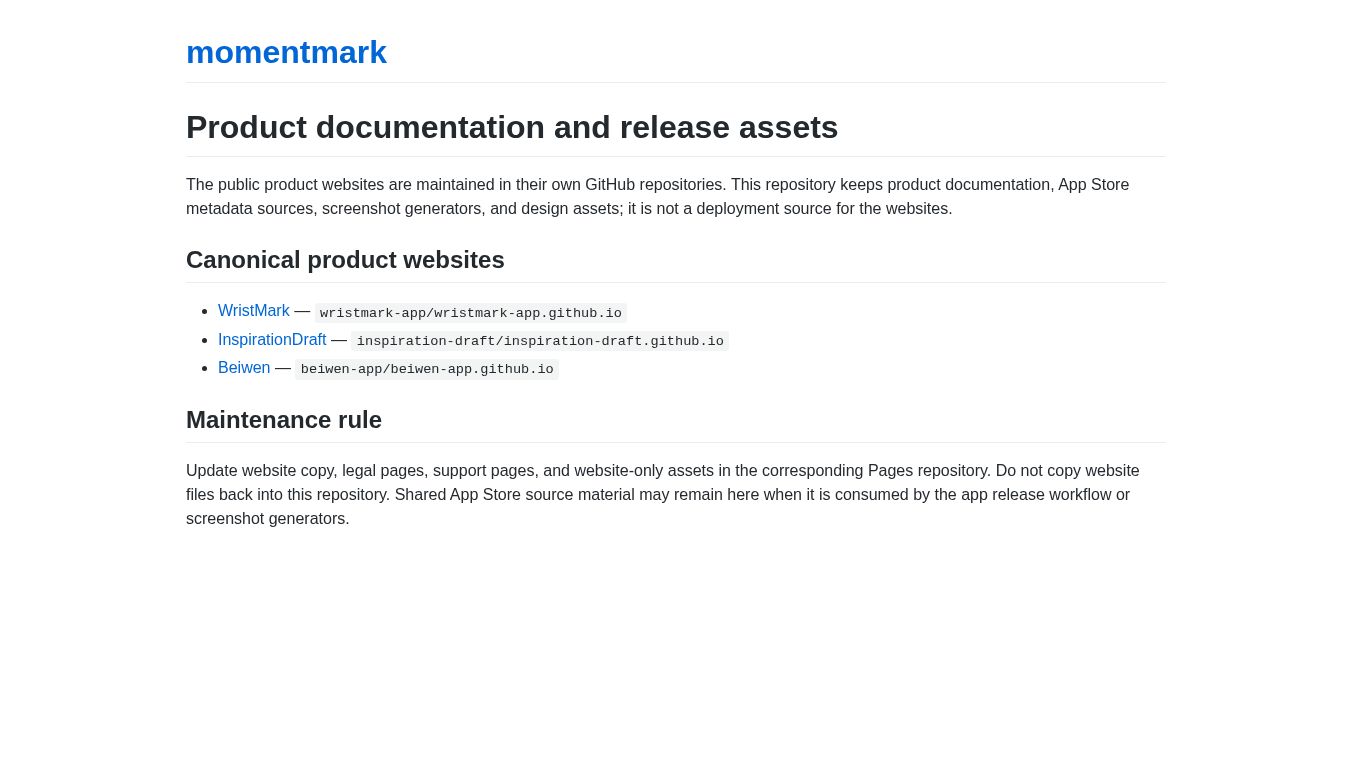Click 'metadata sources' in the intro paragraph
Image resolution: width=1352 pixels, height=760 pixels.
249,209
